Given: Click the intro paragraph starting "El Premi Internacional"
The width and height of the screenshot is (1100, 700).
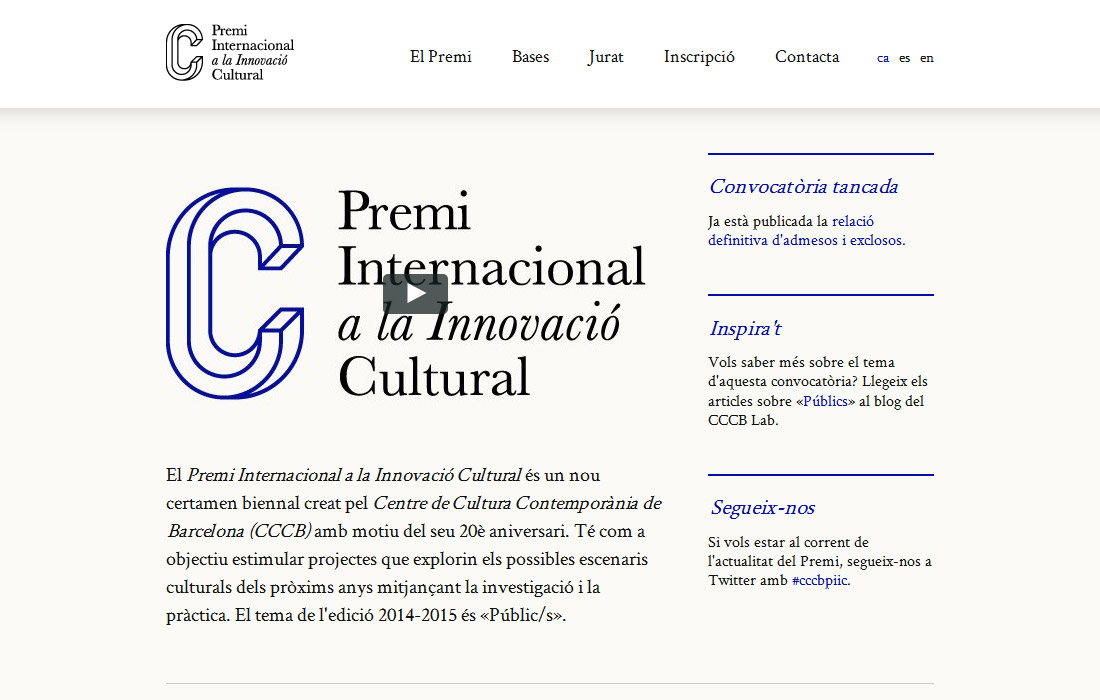Looking at the screenshot, I should [414, 545].
